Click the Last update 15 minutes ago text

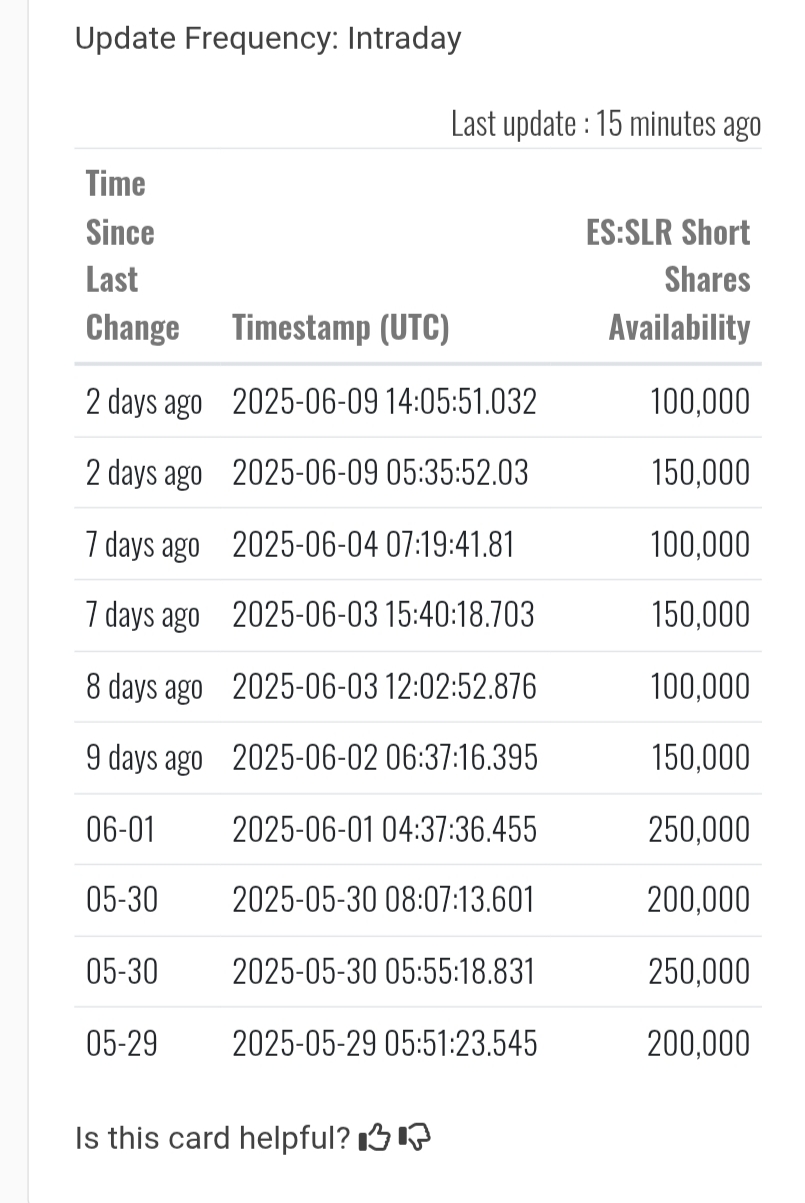[x=606, y=124]
